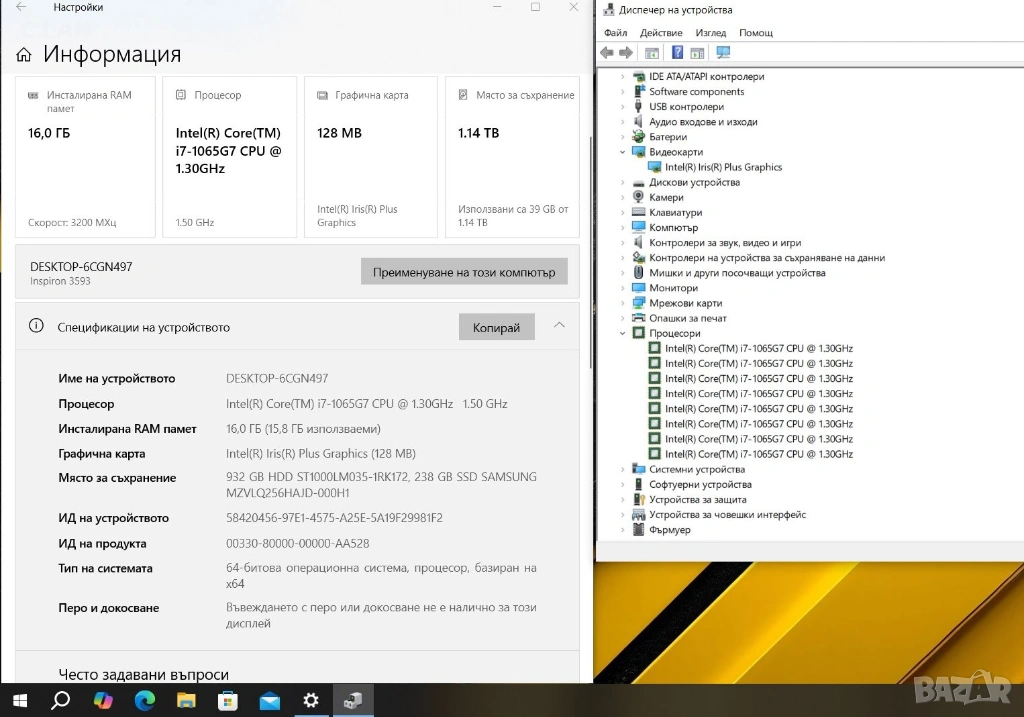
Task: Open the Изглед menu
Action: [x=710, y=33]
